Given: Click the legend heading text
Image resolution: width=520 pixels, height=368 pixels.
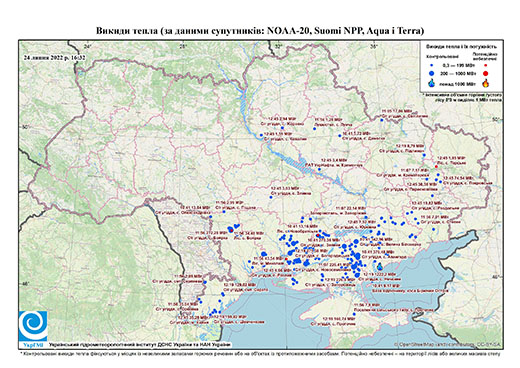Looking at the screenshot, I should coord(461,47).
